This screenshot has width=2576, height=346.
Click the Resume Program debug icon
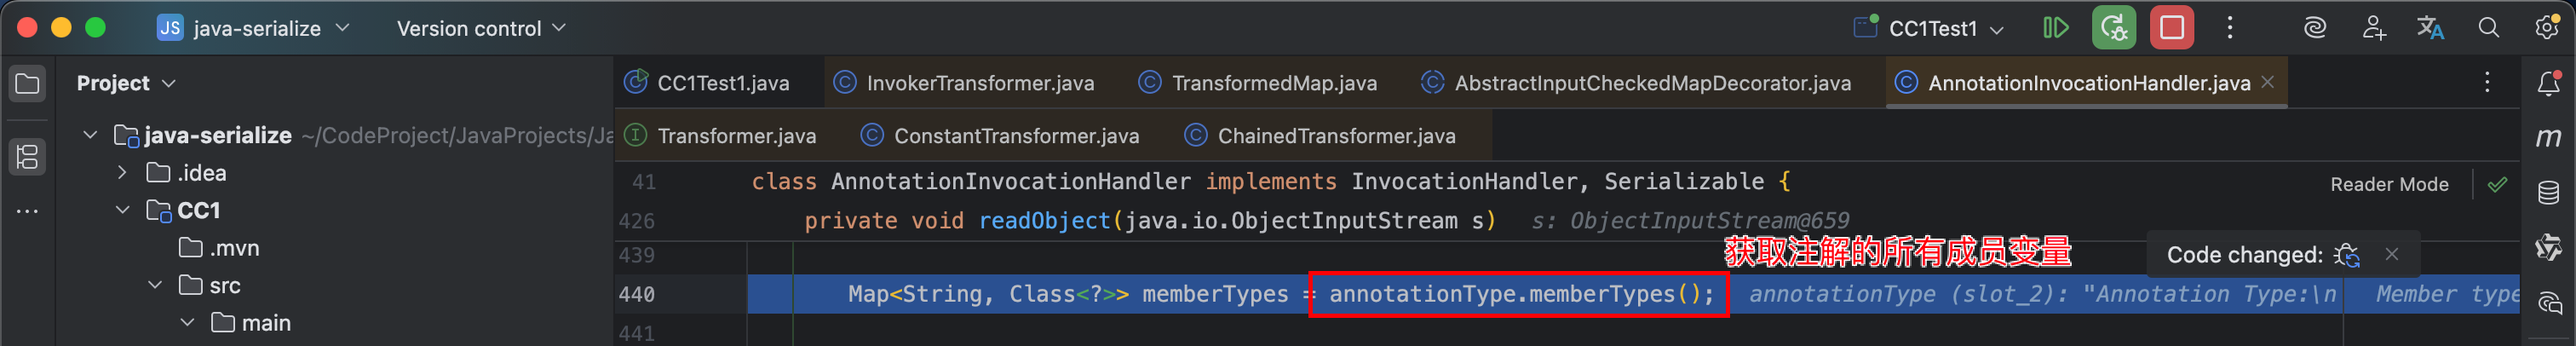click(2055, 28)
